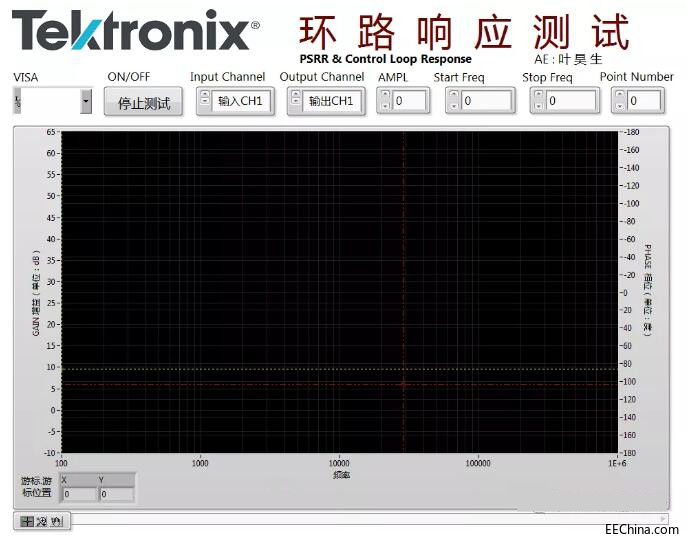Increase Start Freq with up arrow
The width and height of the screenshot is (687, 542).
(454, 96)
